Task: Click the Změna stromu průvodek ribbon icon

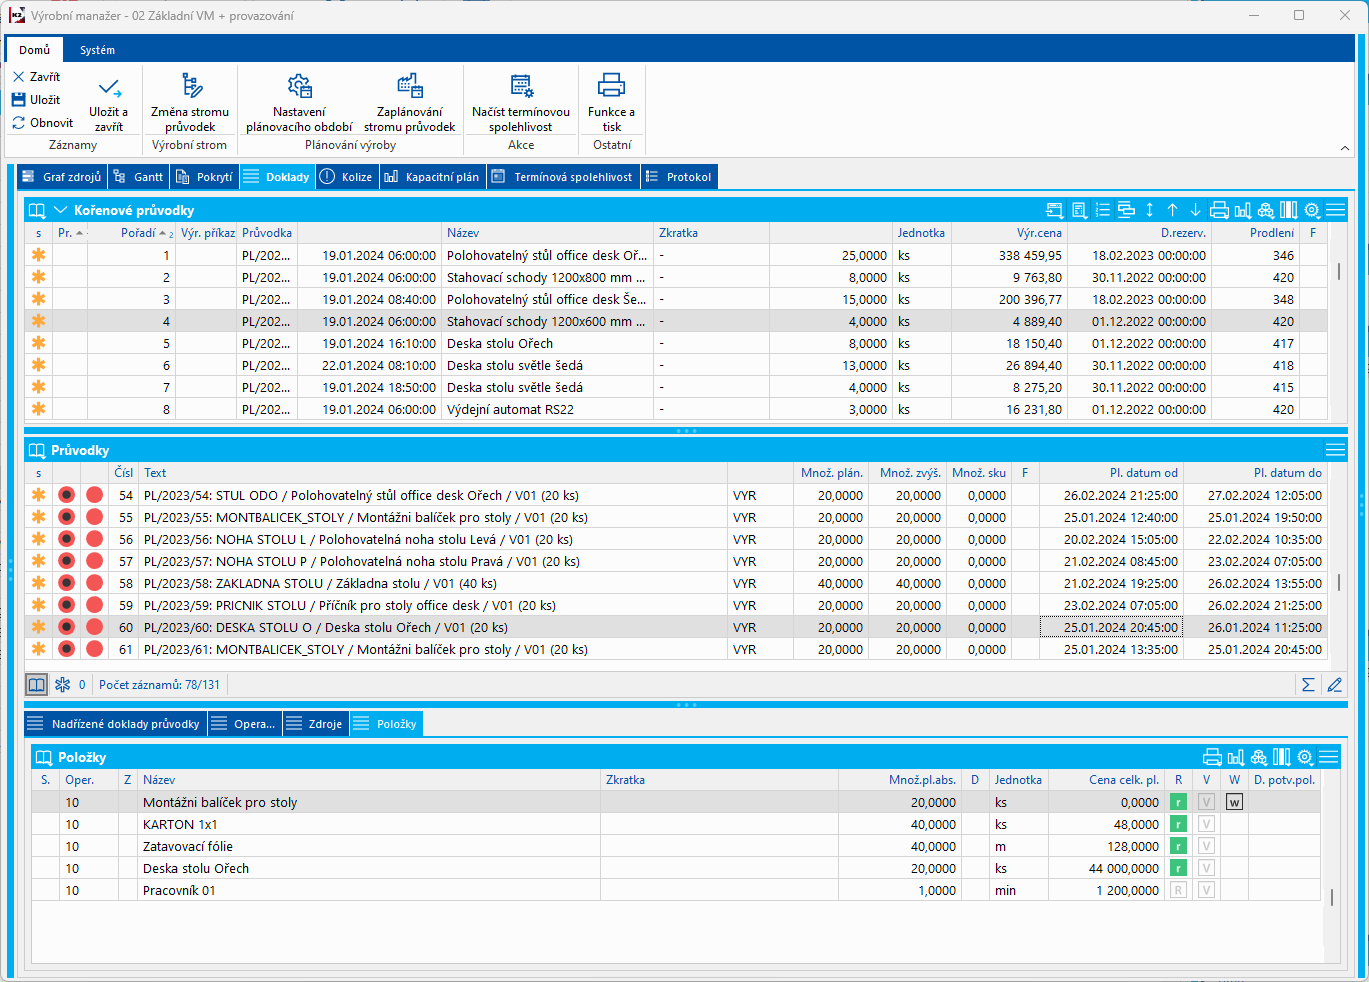Action: (x=190, y=86)
